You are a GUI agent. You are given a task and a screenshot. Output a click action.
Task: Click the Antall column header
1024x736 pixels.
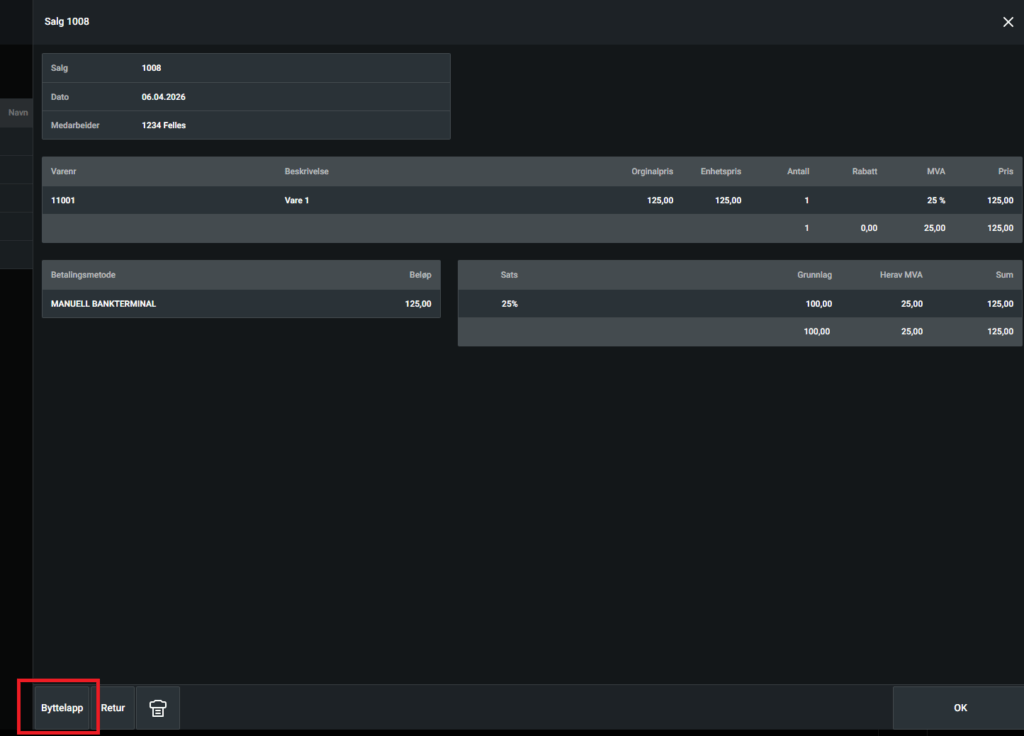(797, 171)
